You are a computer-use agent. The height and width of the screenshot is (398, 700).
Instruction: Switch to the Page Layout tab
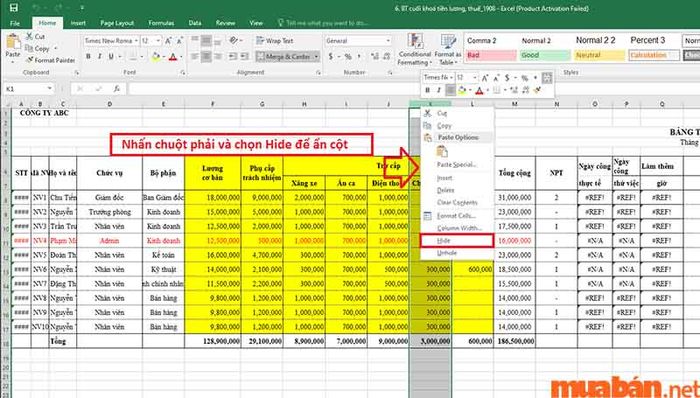coord(117,23)
